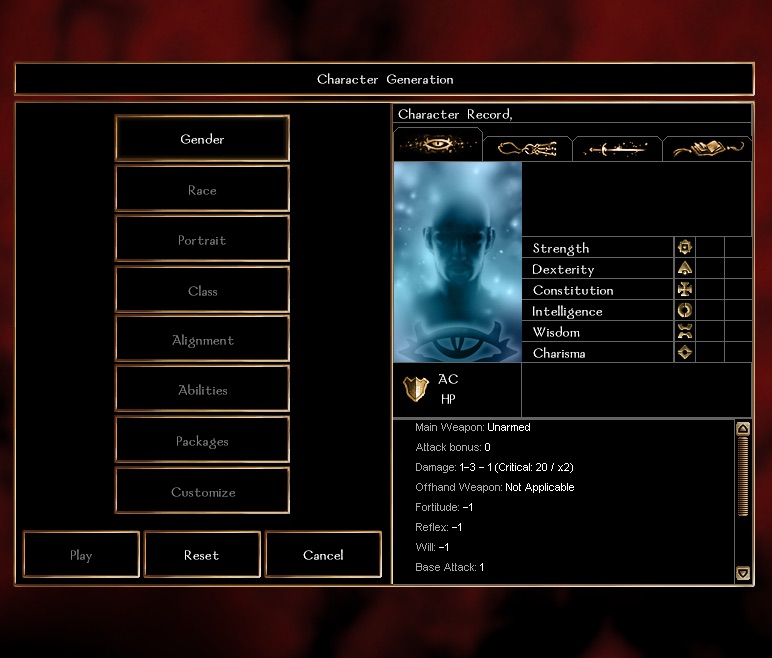
Task: Click the Intelligence ability icon
Action: [x=684, y=310]
